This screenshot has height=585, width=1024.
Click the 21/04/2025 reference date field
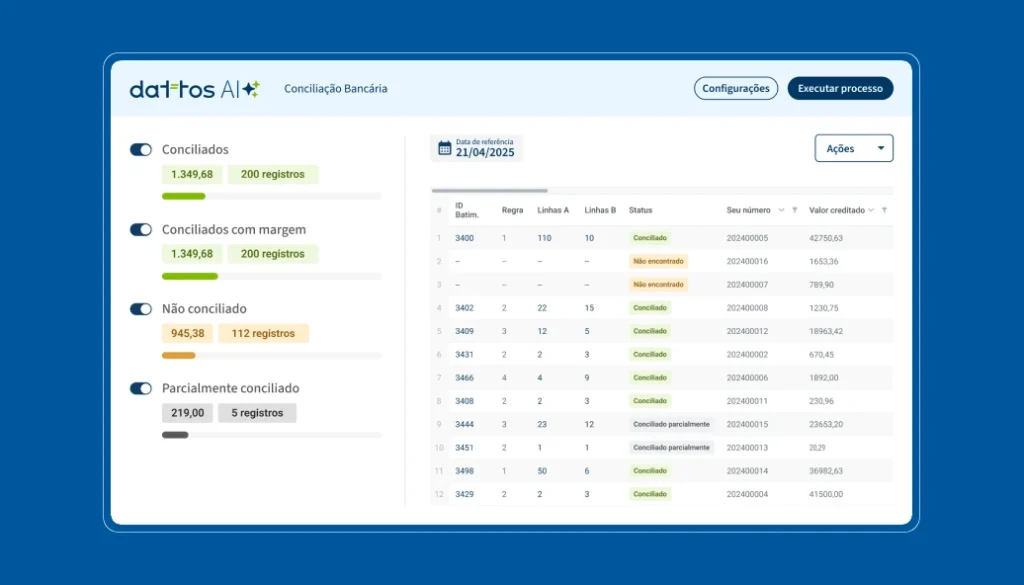[485, 153]
